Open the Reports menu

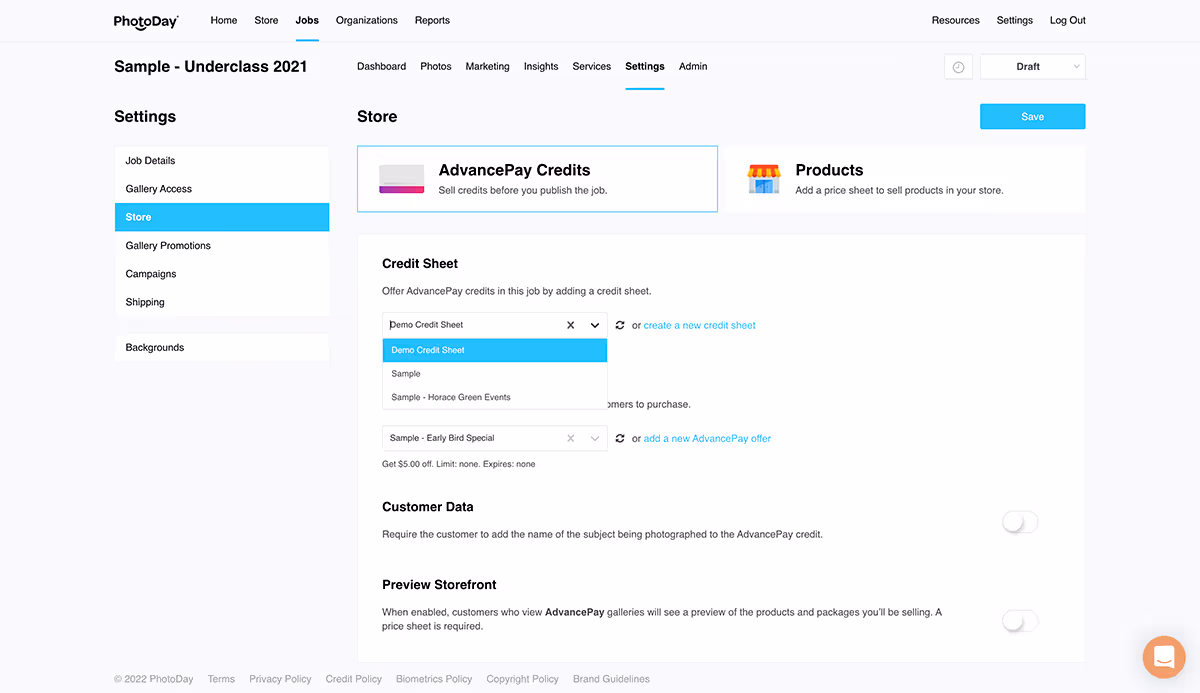tap(432, 20)
